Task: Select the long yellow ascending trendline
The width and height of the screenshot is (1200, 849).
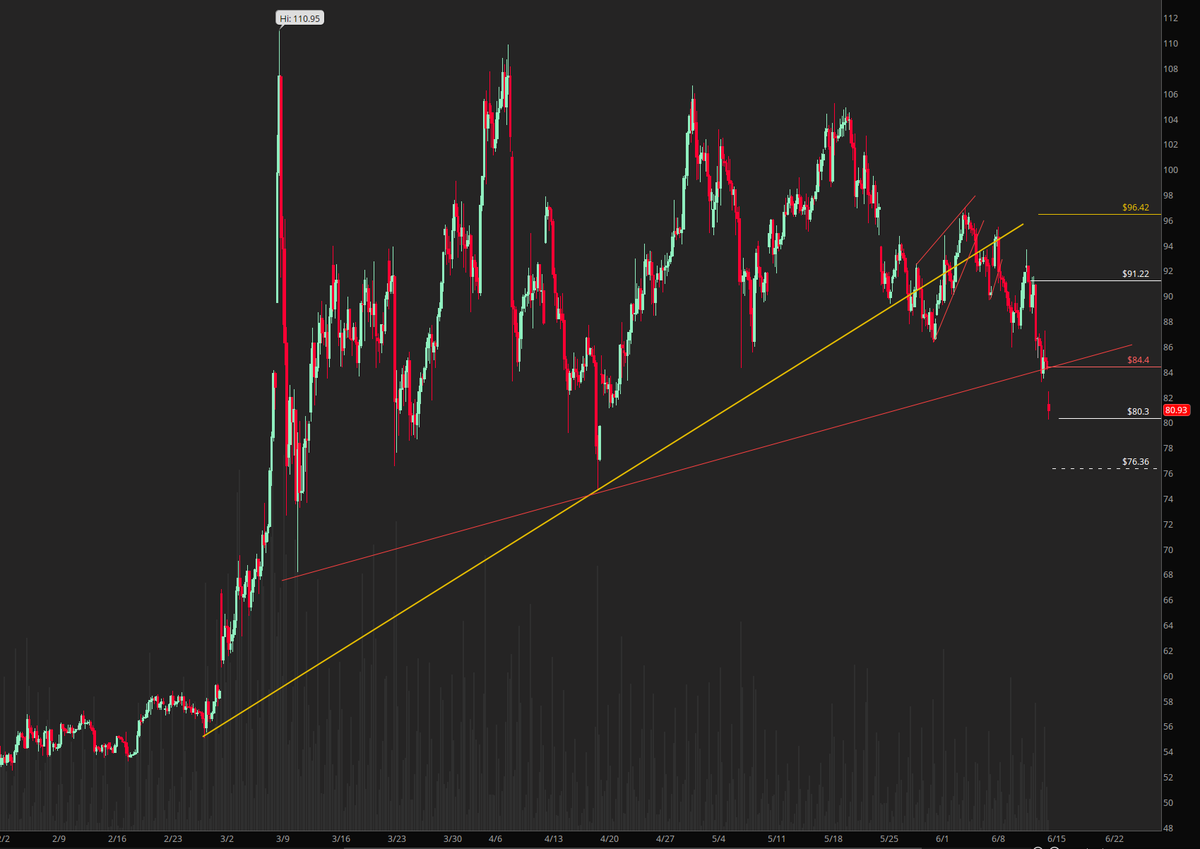Action: tap(614, 480)
